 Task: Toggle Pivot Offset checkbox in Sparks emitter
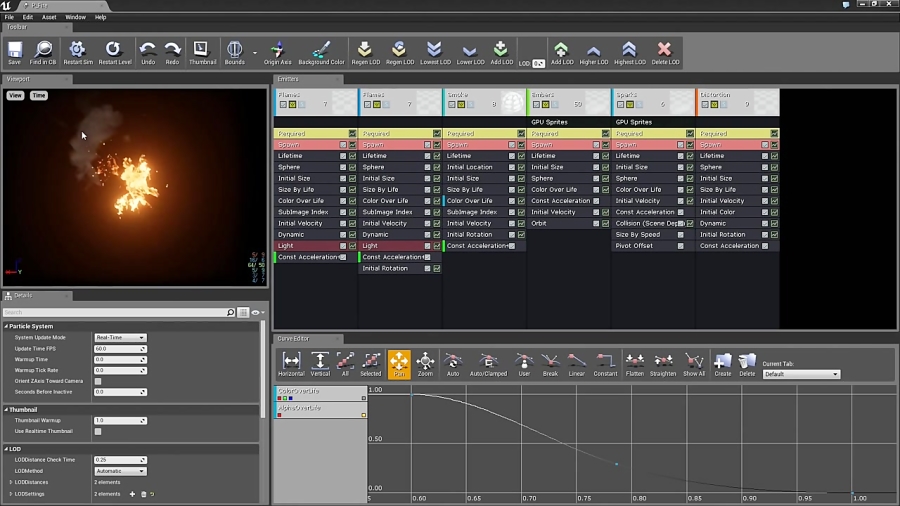pos(680,246)
